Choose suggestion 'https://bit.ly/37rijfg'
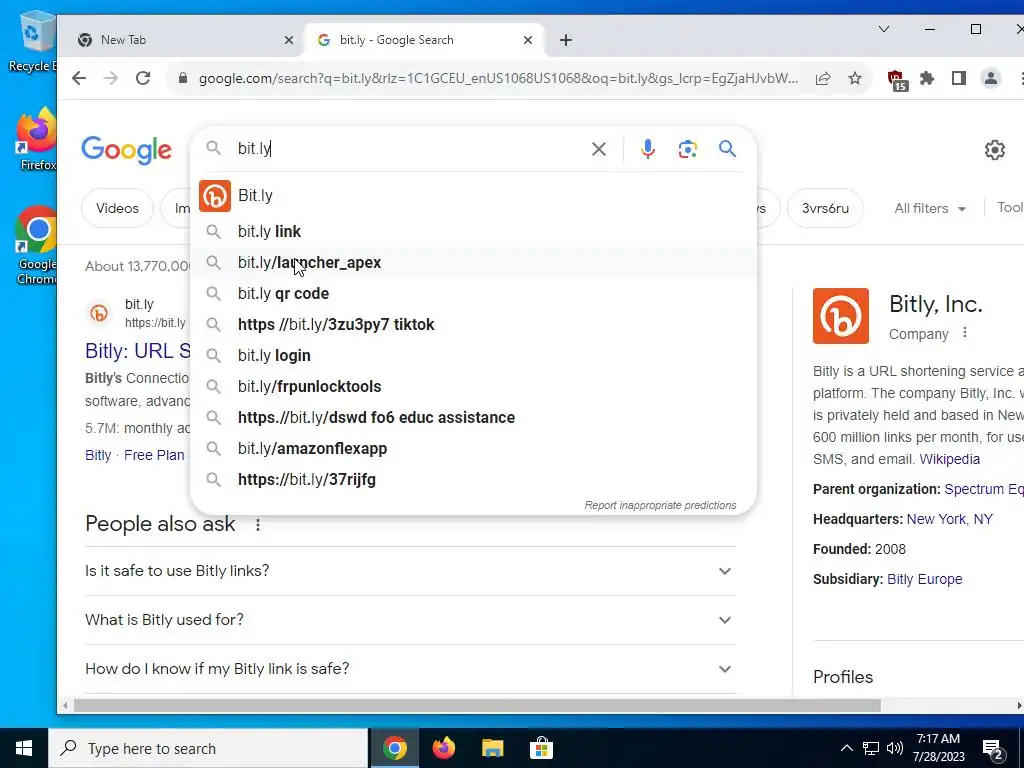 (473, 479)
